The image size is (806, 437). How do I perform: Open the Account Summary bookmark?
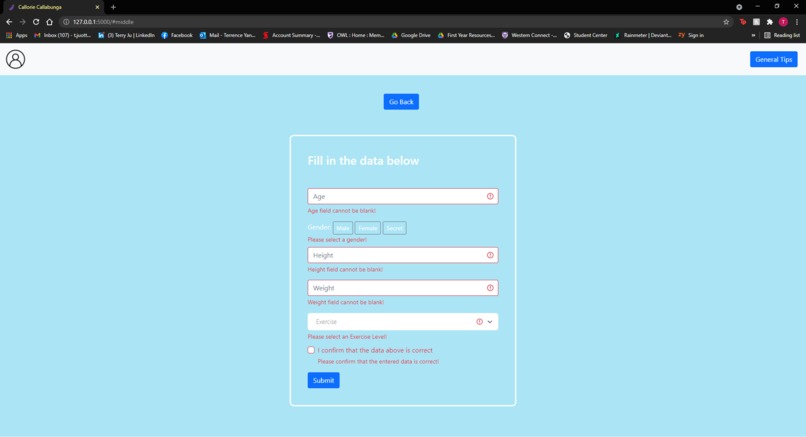[291, 35]
